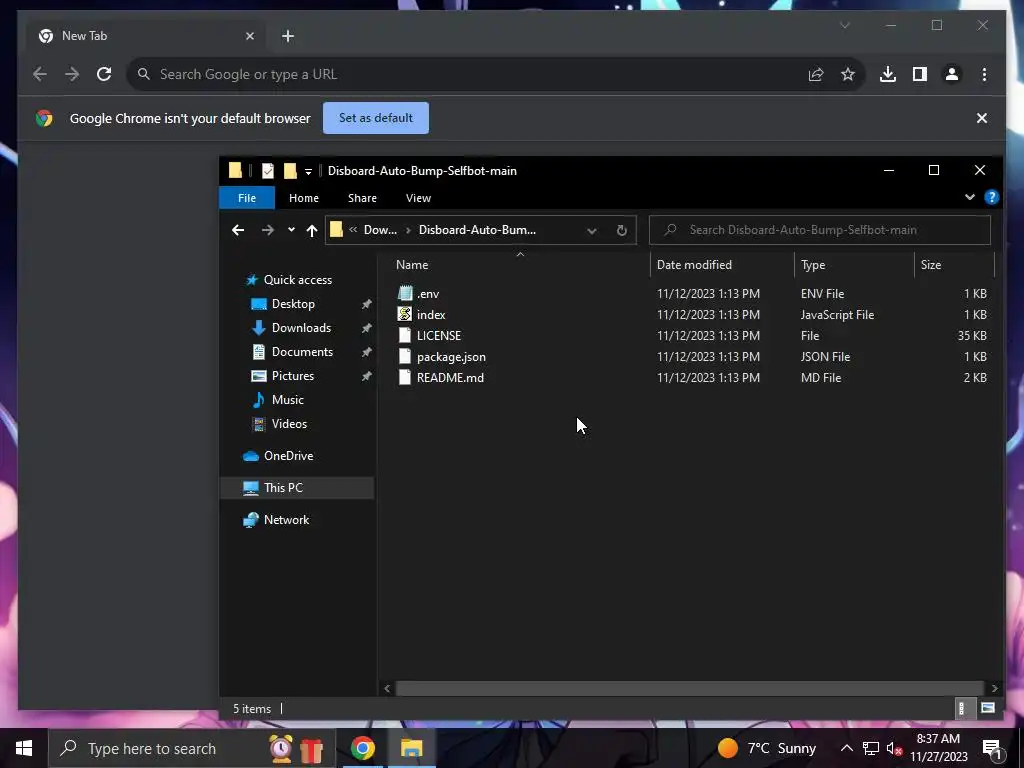This screenshot has width=1024, height=768.
Task: Switch to the View ribbon tab
Action: 418,198
